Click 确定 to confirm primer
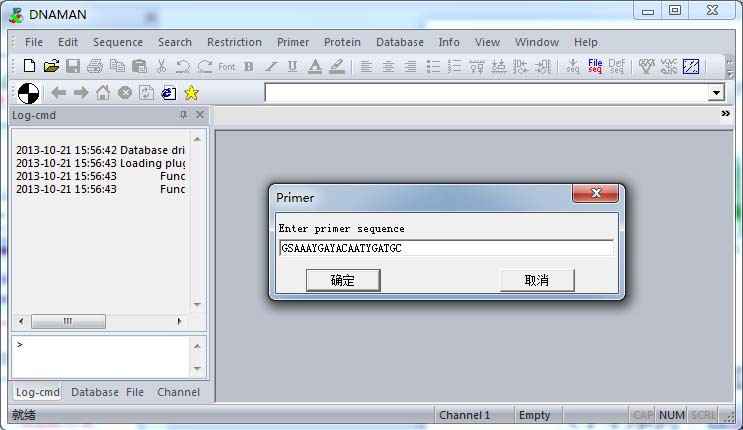 click(343, 280)
